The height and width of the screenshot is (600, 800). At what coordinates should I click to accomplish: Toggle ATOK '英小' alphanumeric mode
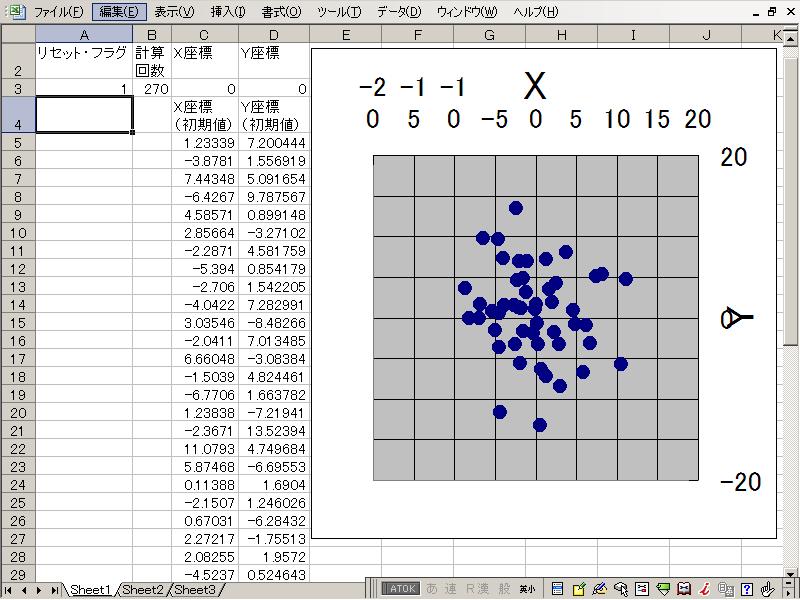click(x=526, y=589)
